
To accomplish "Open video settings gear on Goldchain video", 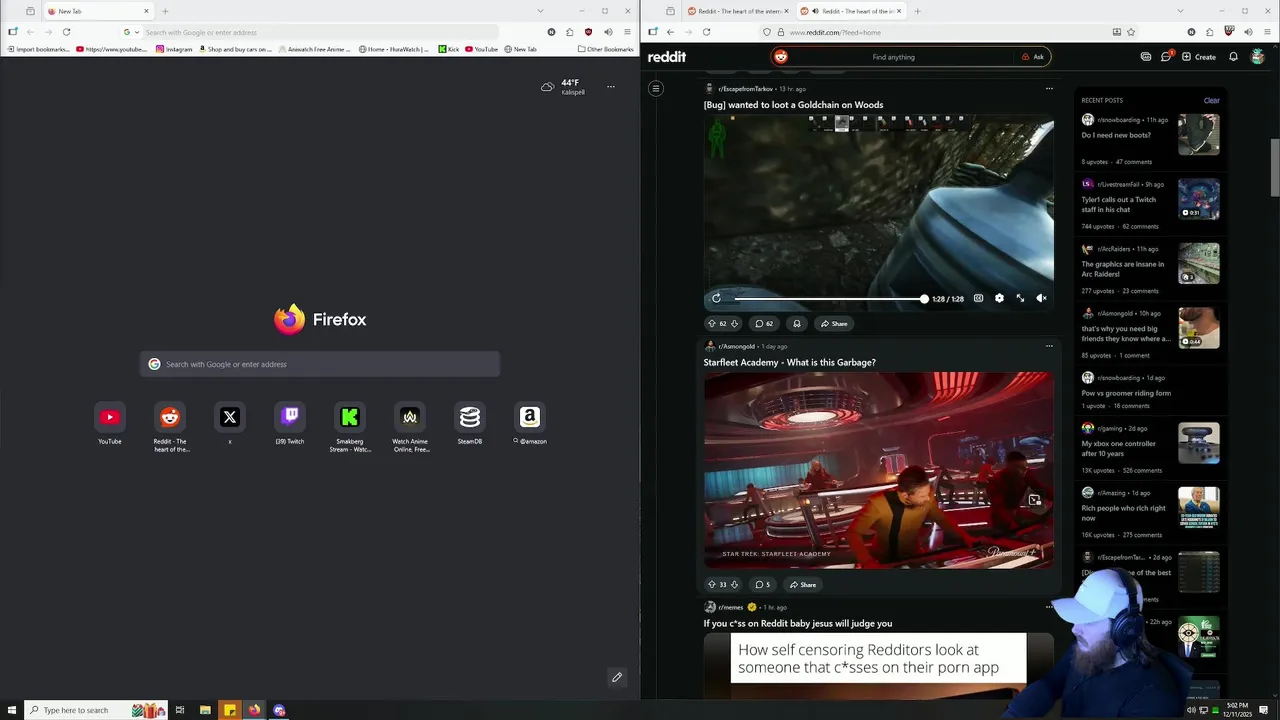I will (x=999, y=298).
